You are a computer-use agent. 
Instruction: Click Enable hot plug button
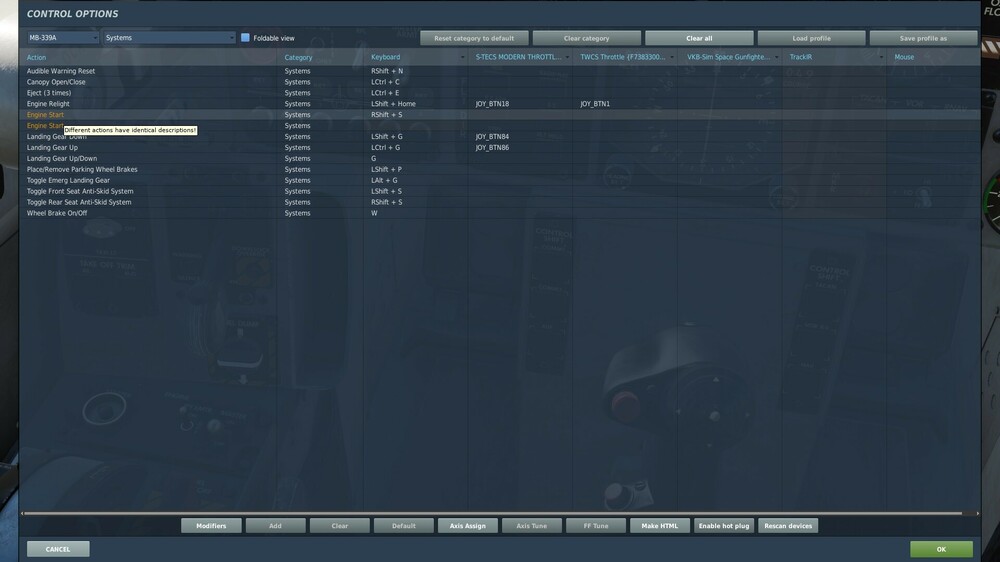pyautogui.click(x=724, y=526)
